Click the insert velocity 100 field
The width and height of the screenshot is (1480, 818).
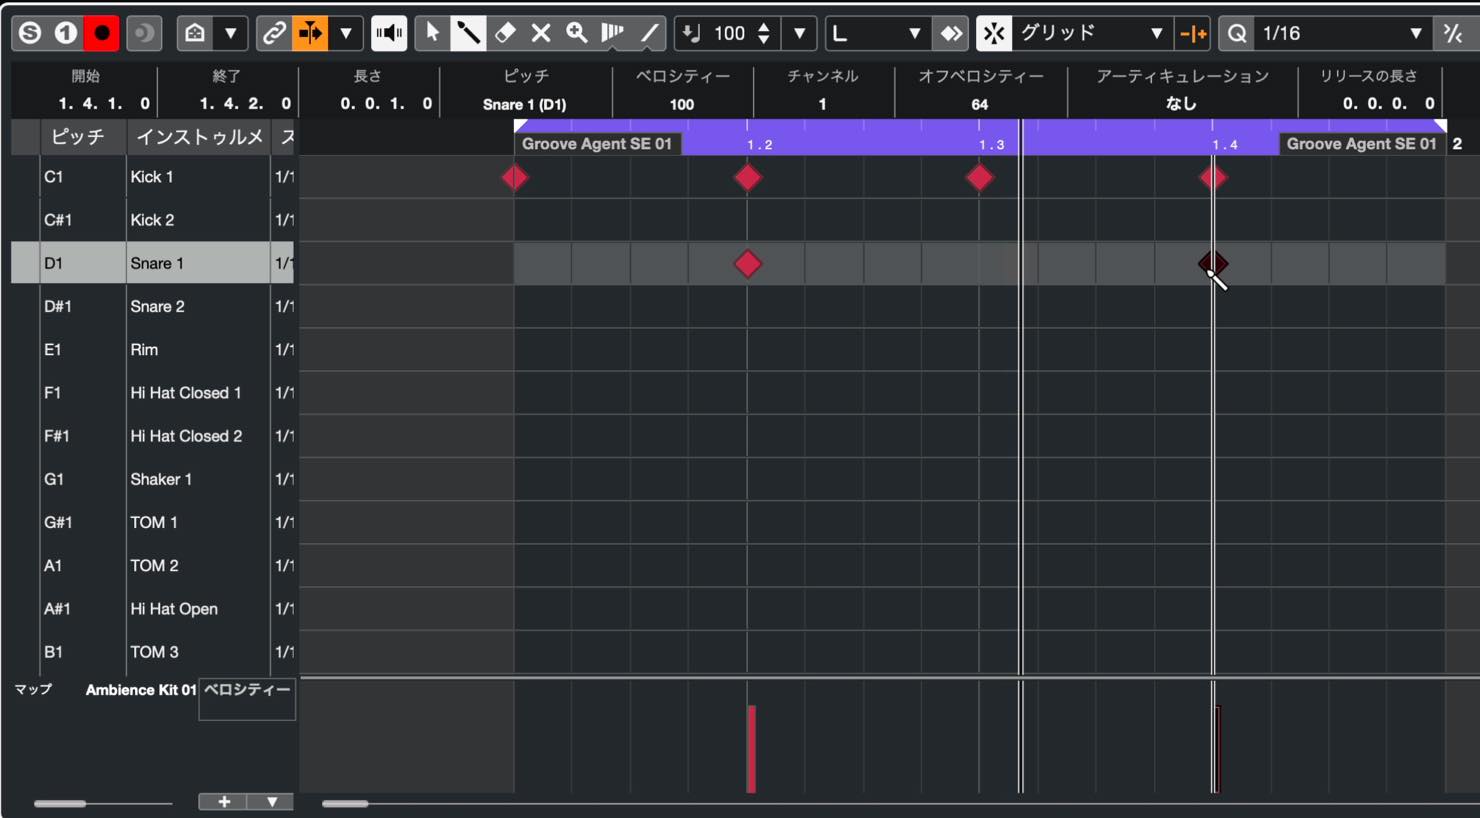coord(729,33)
